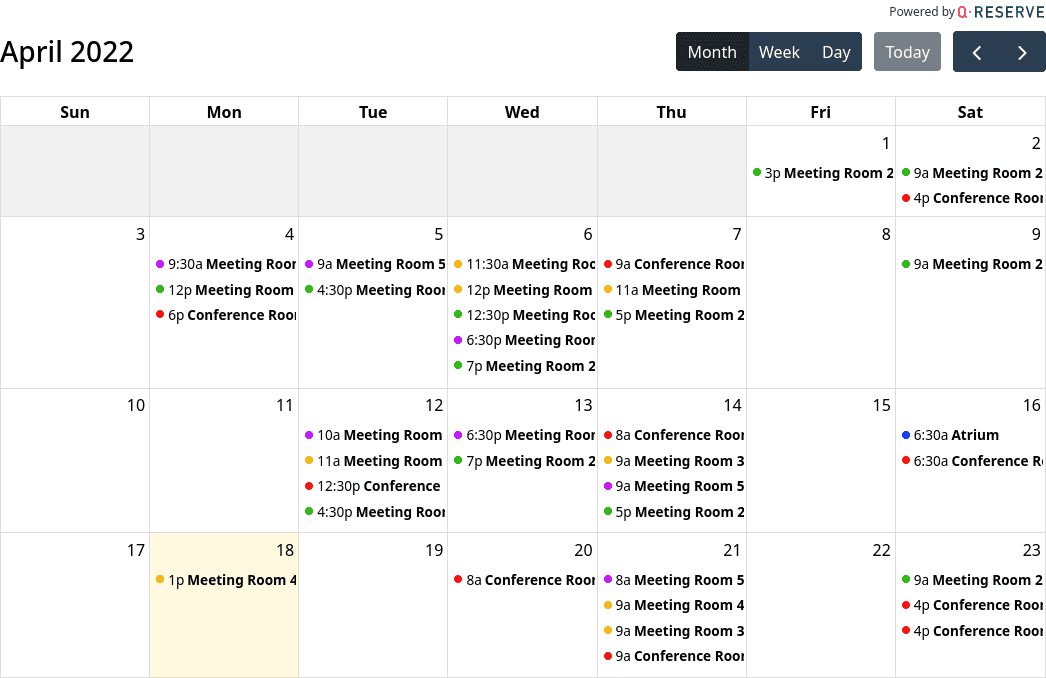
Task: Click the Today button
Action: [x=907, y=51]
